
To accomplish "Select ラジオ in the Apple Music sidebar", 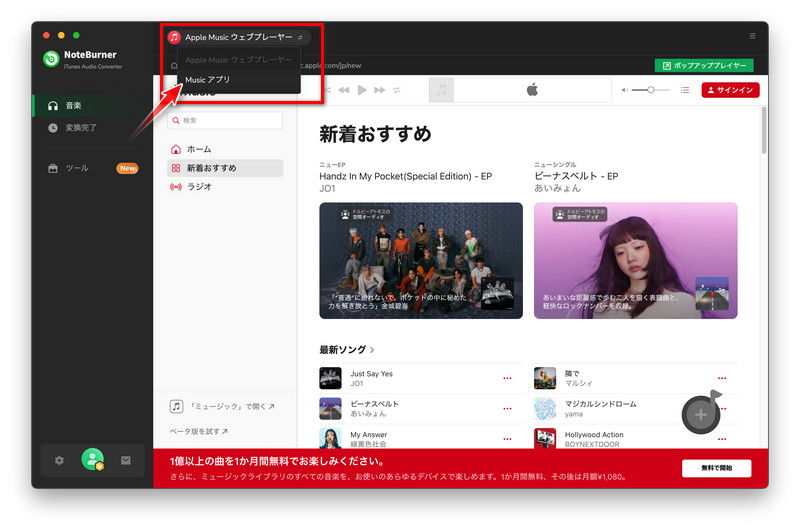I will (x=200, y=186).
